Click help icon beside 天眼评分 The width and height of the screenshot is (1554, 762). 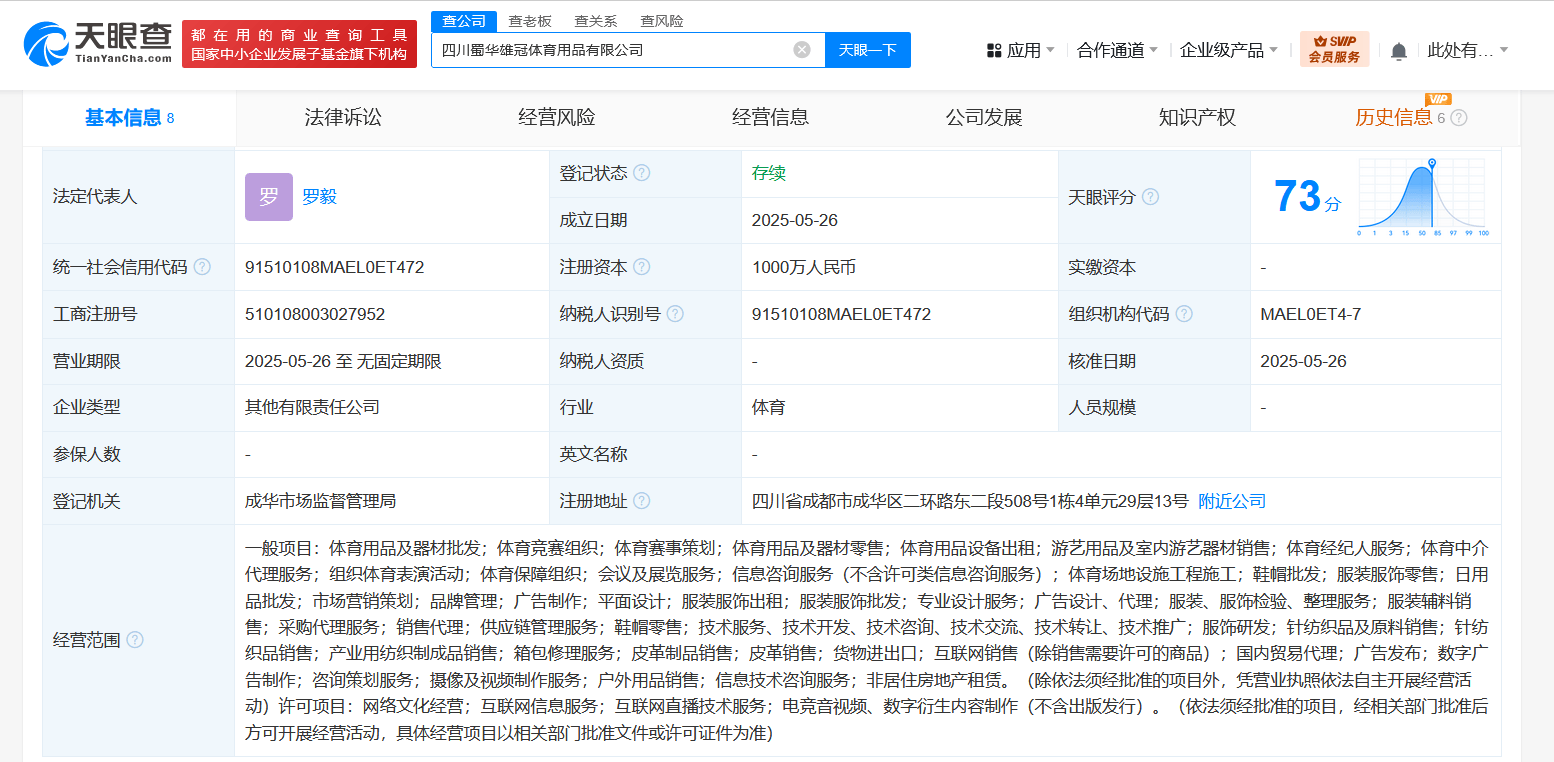(x=1151, y=197)
